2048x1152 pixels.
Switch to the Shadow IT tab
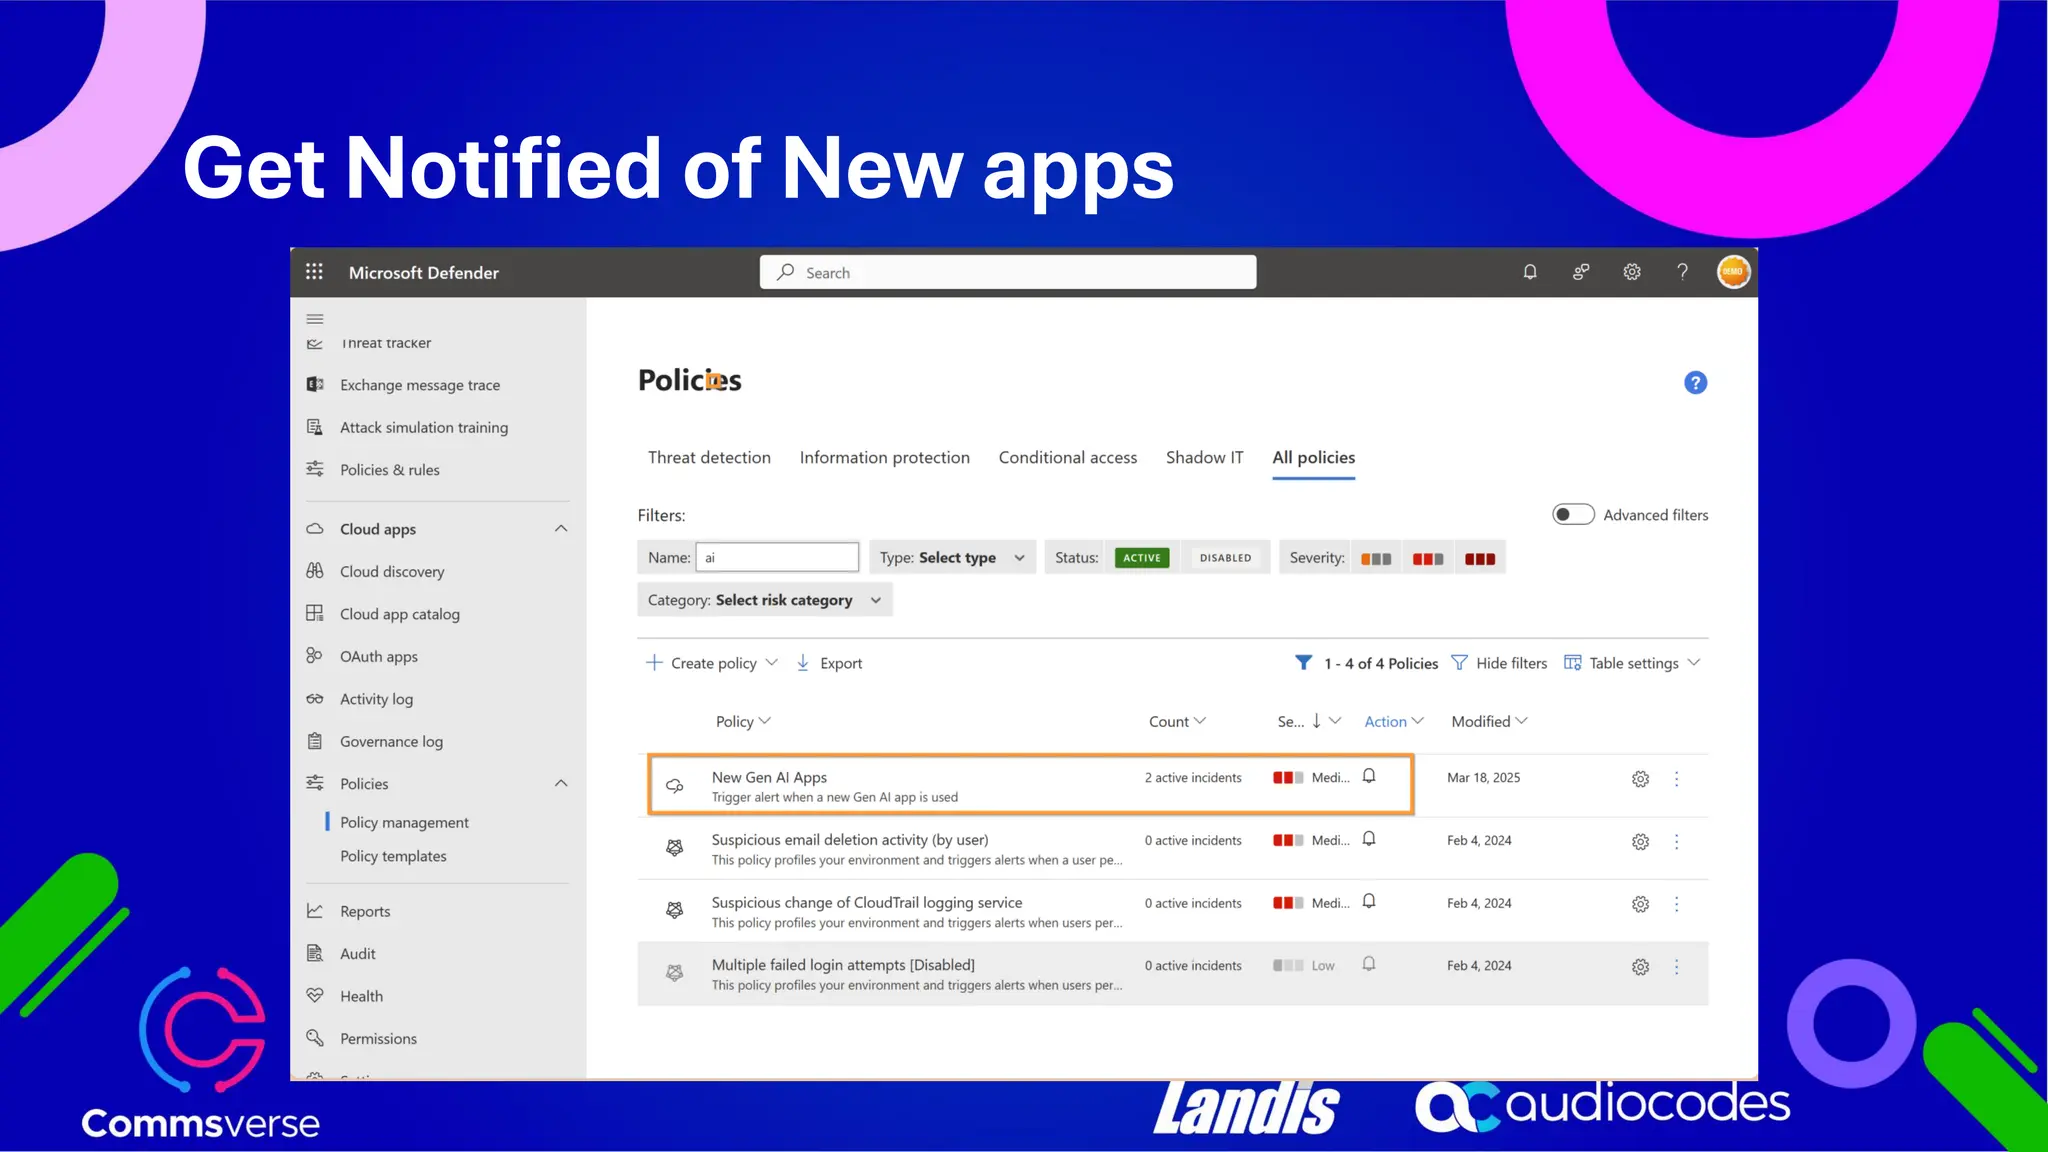(x=1204, y=458)
